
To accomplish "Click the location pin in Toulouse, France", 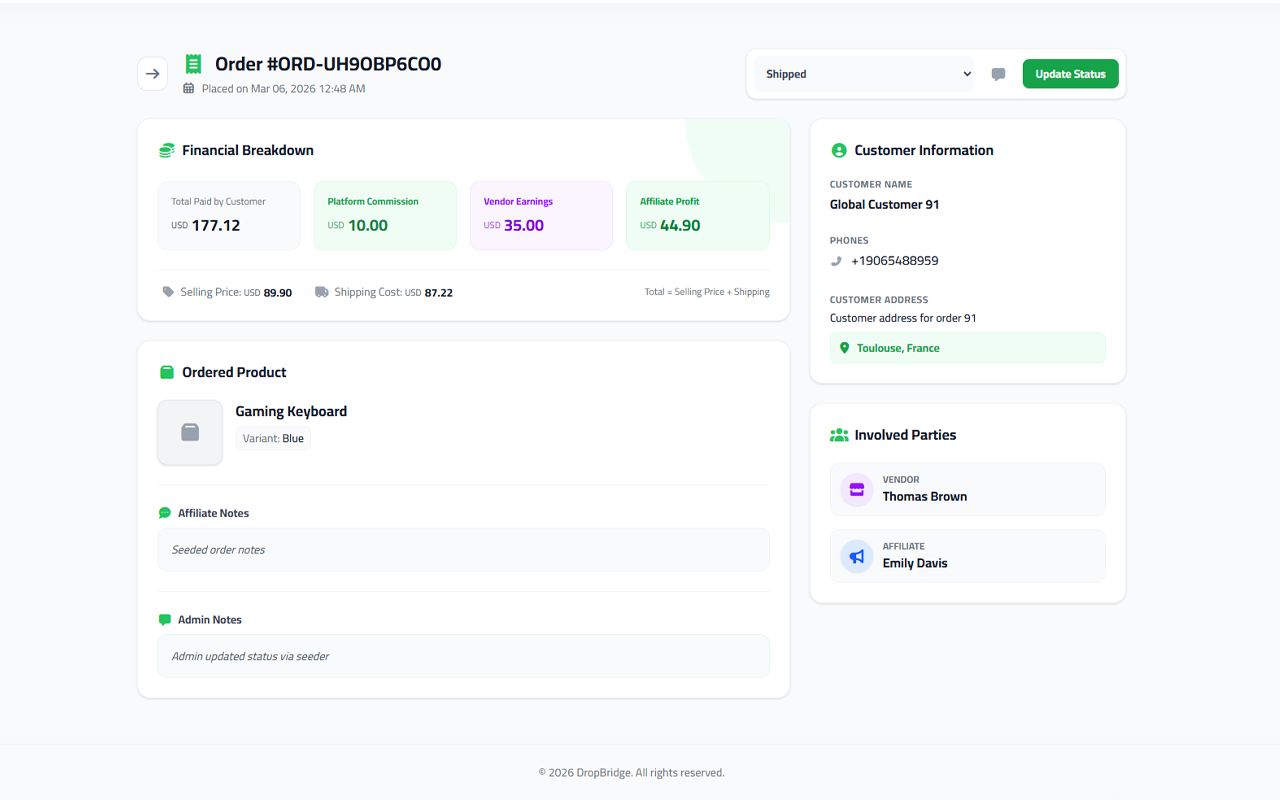I will tap(845, 348).
